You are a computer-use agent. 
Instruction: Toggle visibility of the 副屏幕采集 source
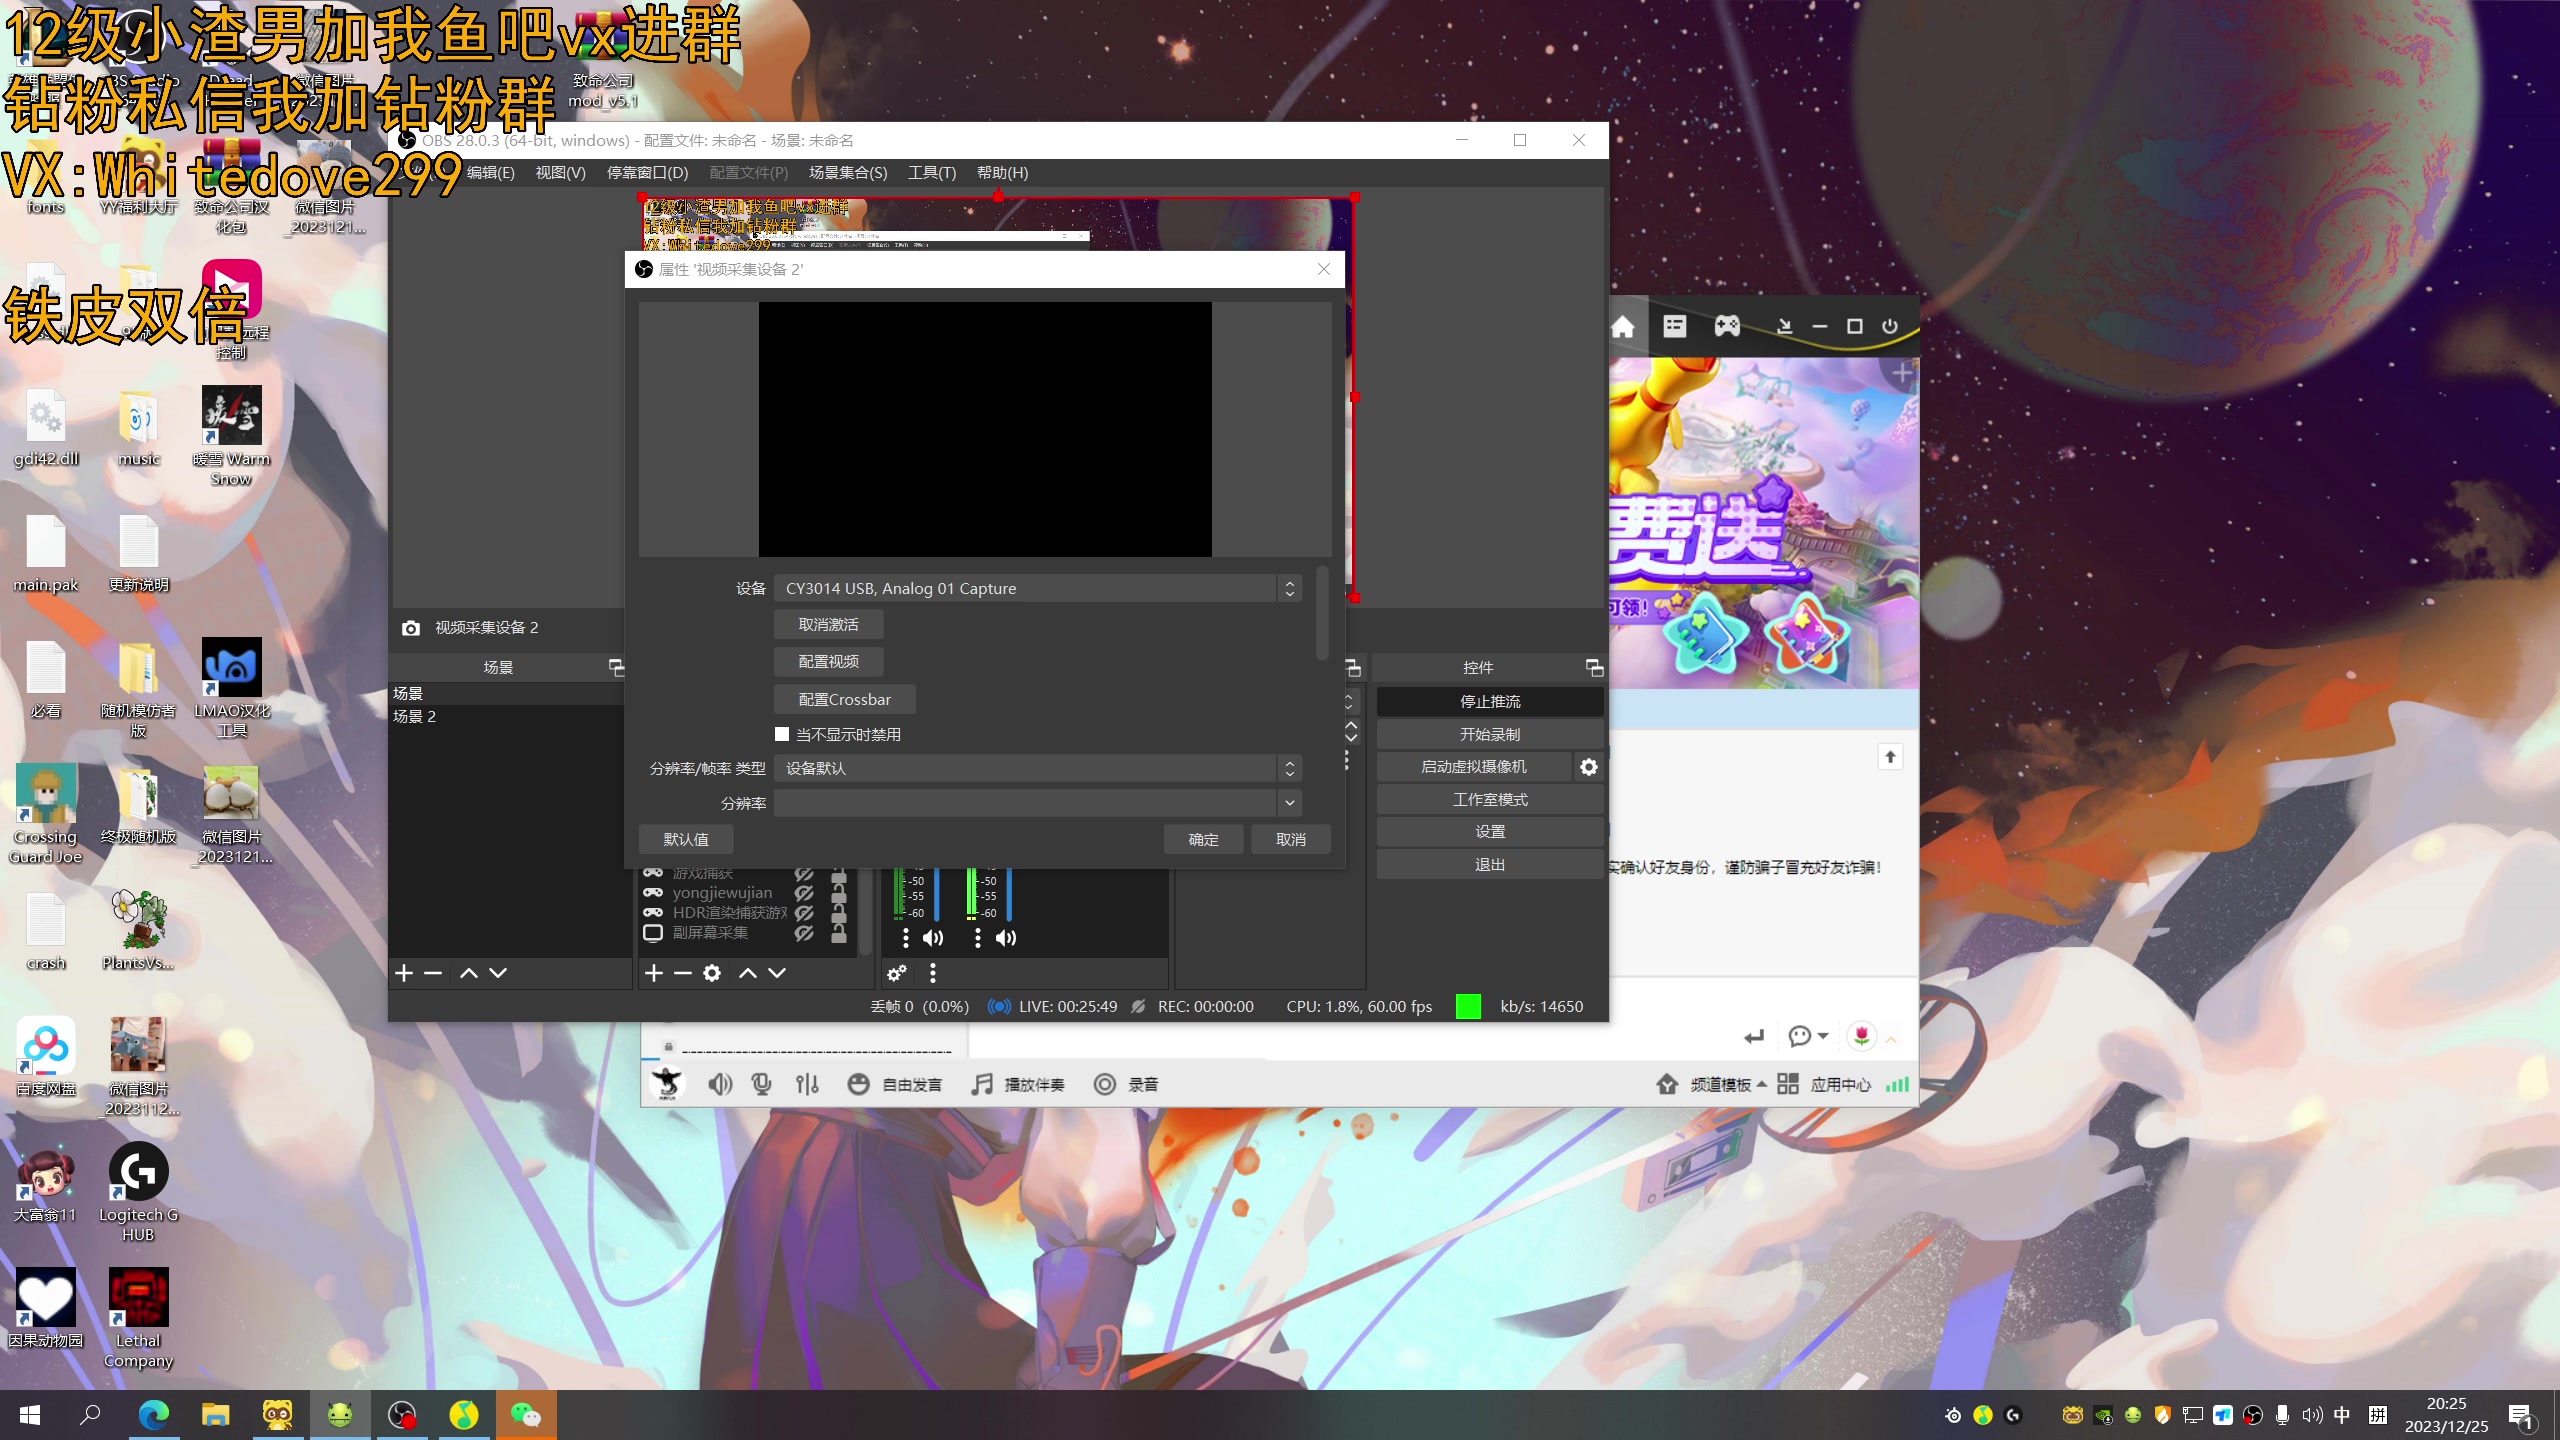point(804,933)
